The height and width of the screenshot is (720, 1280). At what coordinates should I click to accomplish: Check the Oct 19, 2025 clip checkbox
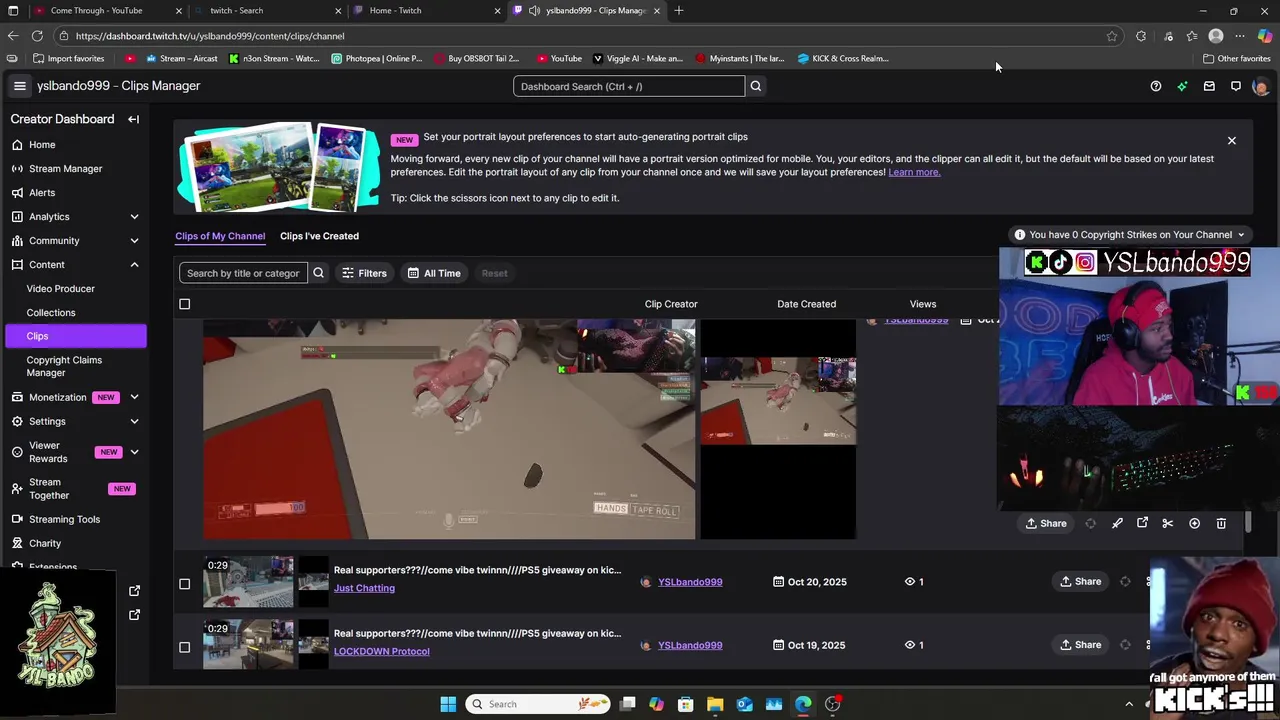click(x=184, y=647)
